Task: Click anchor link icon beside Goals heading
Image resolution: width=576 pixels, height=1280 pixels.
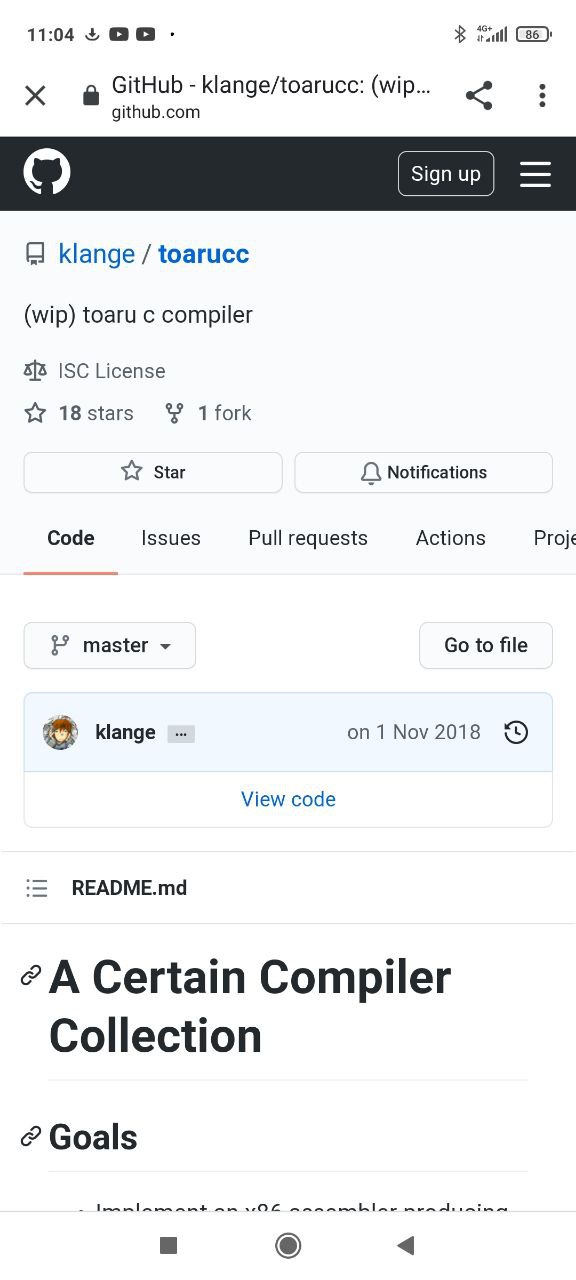Action: [x=31, y=1137]
